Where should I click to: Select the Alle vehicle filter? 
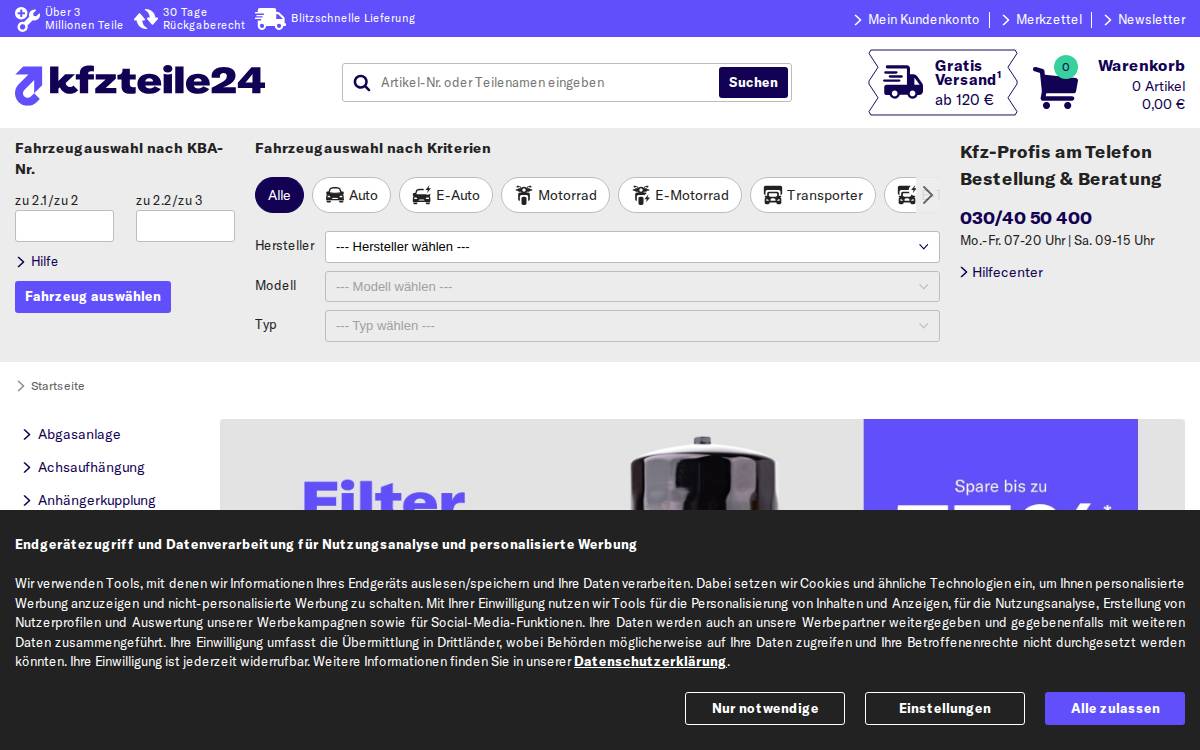point(279,195)
